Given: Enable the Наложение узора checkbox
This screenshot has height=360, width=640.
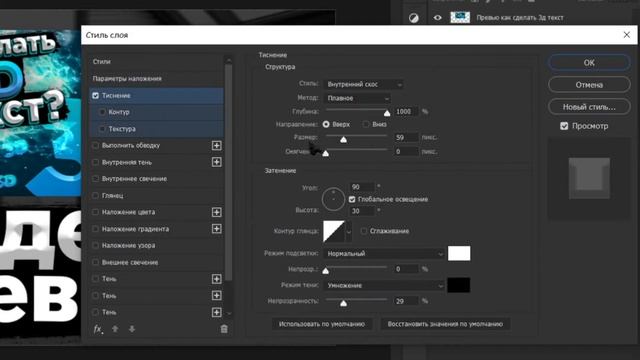Looking at the screenshot, I should point(96,245).
